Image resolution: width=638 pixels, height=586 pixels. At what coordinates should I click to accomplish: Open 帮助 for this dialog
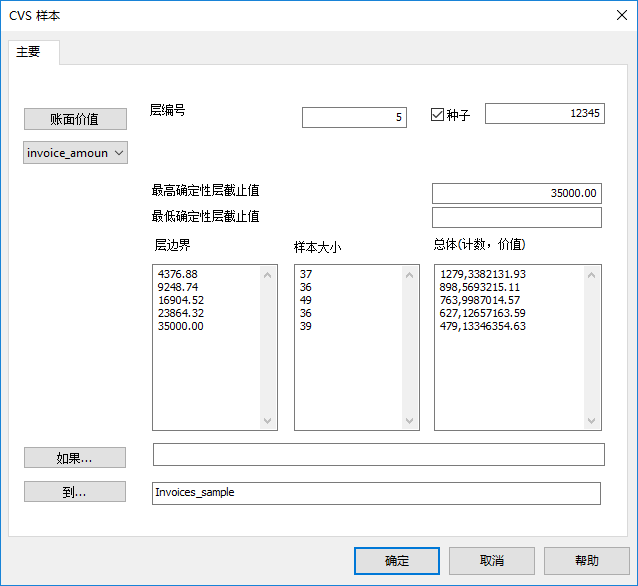(x=587, y=561)
